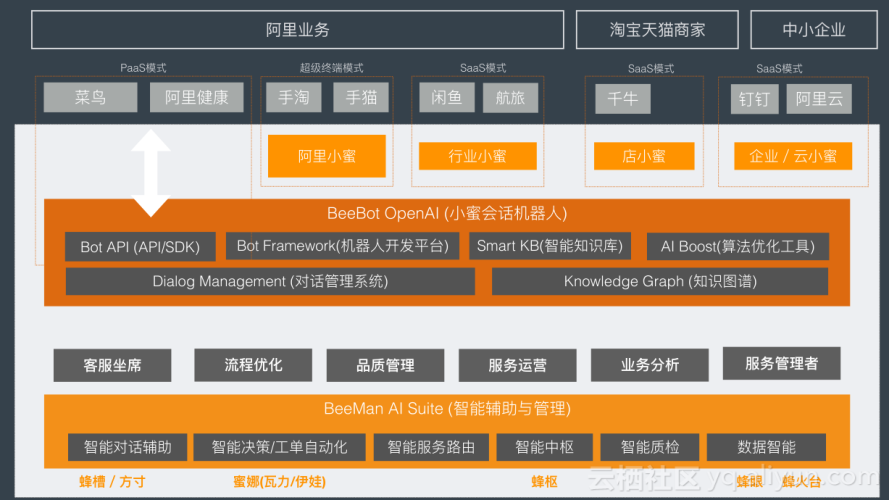Click the SaaS模式 label above 闲鱼
Image resolution: width=889 pixels, height=500 pixels.
click(483, 68)
